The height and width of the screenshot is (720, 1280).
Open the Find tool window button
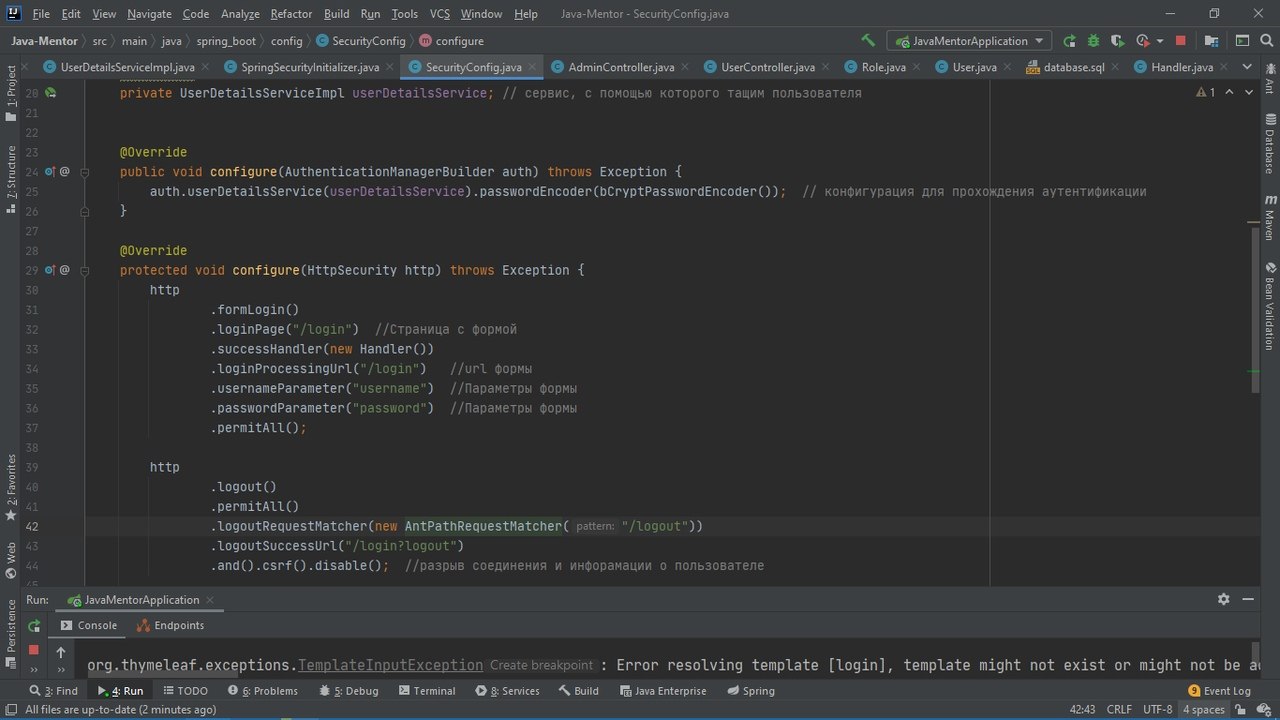(x=54, y=691)
